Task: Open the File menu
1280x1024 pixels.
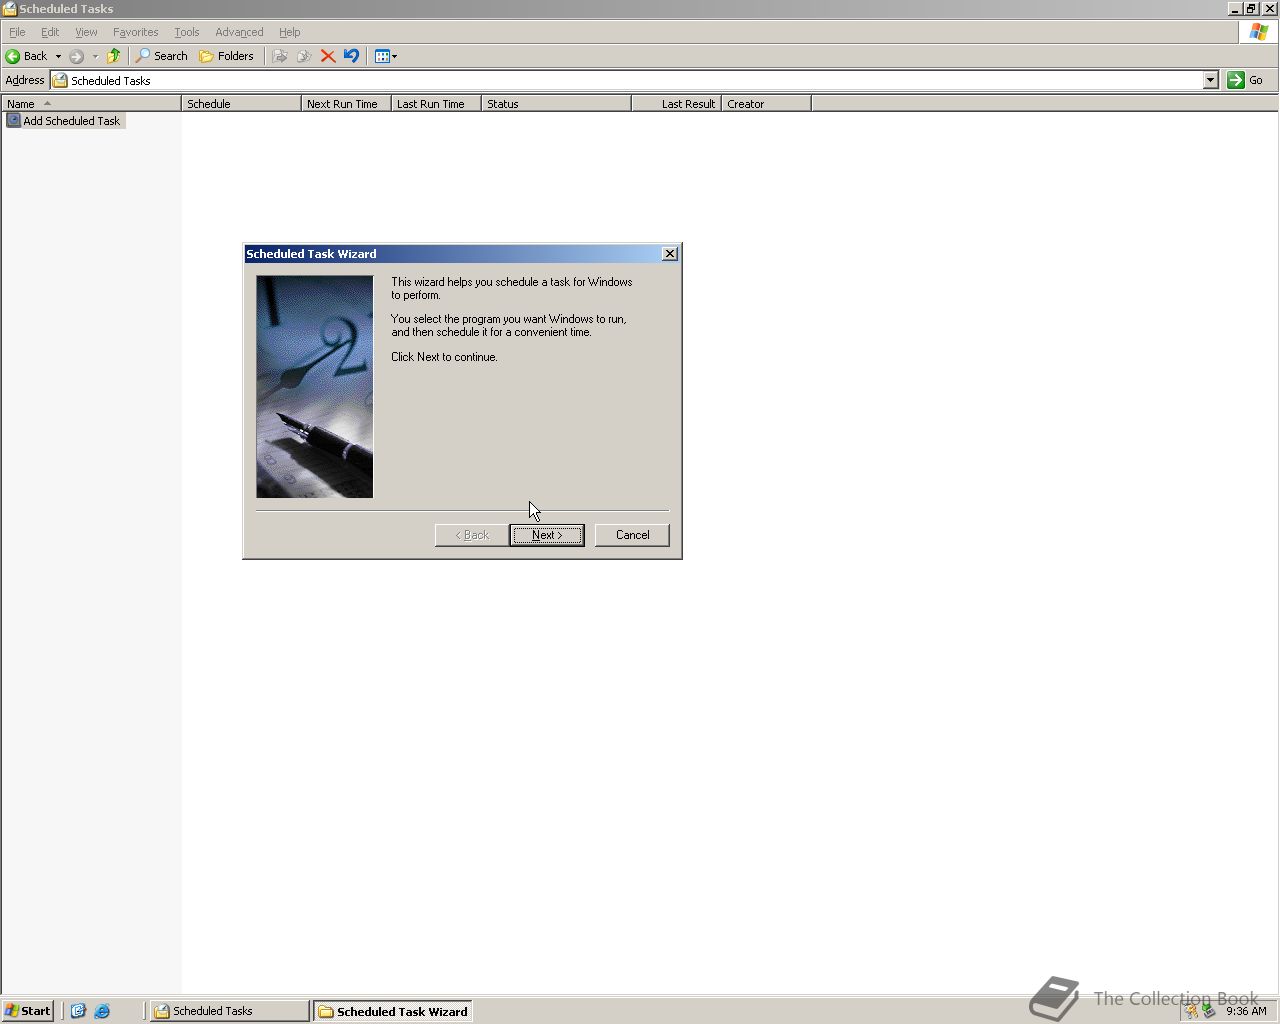Action: [17, 32]
